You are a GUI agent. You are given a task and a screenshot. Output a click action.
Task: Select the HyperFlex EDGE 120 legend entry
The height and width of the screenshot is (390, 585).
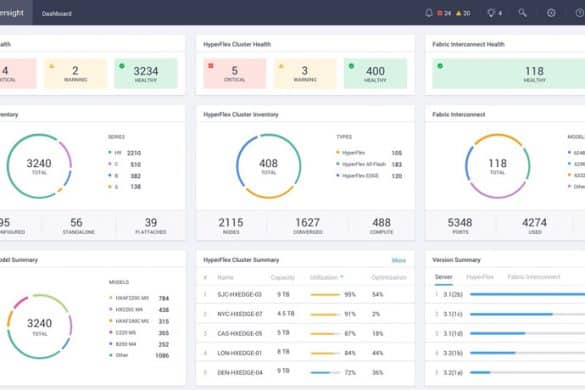[369, 176]
